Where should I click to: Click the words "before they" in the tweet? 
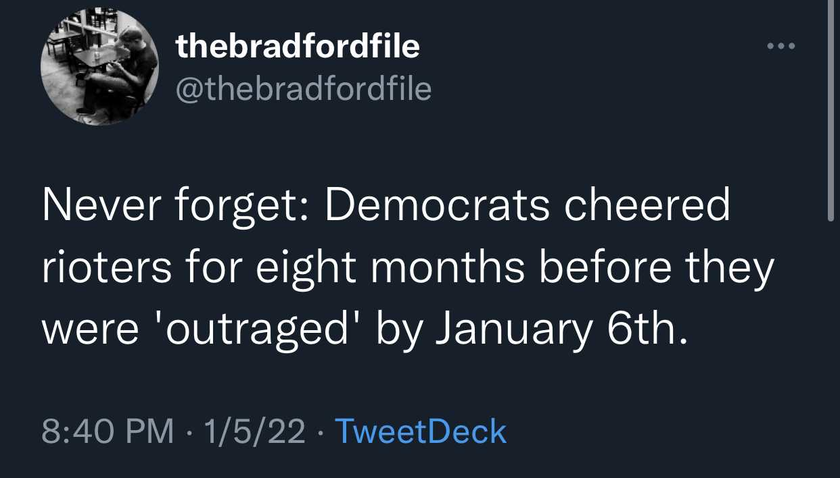657,268
